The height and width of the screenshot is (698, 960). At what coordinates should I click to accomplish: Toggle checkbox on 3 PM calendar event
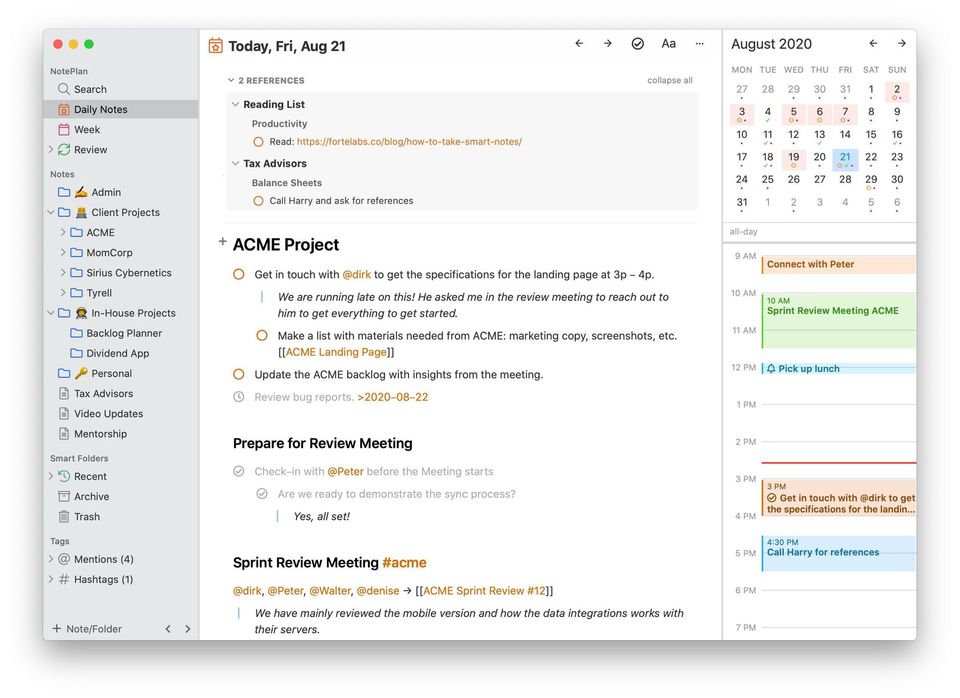click(x=772, y=498)
